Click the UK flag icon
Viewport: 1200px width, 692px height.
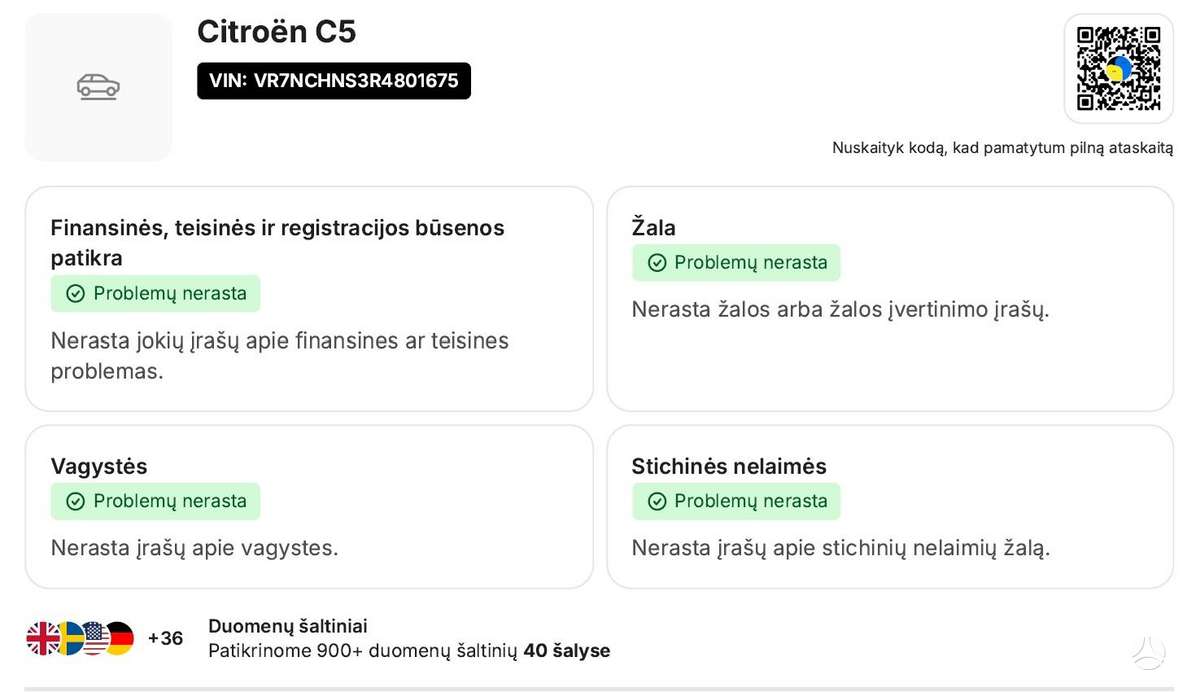point(43,638)
